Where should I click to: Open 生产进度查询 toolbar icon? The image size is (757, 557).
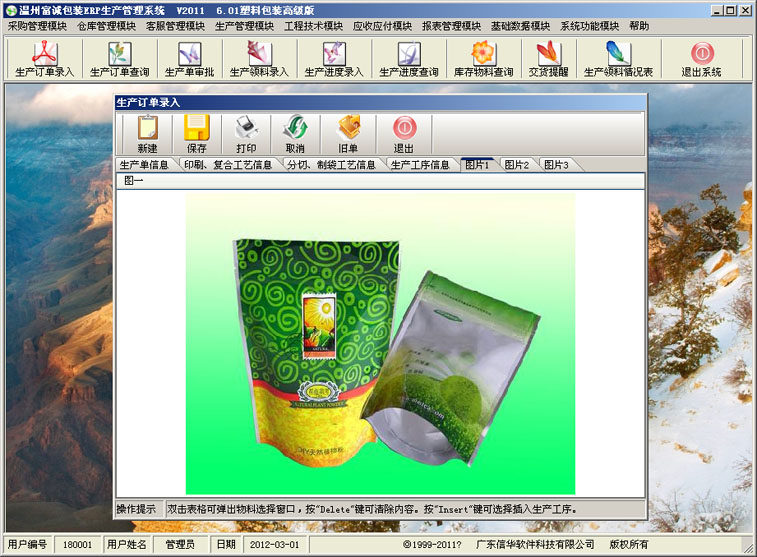pos(408,59)
